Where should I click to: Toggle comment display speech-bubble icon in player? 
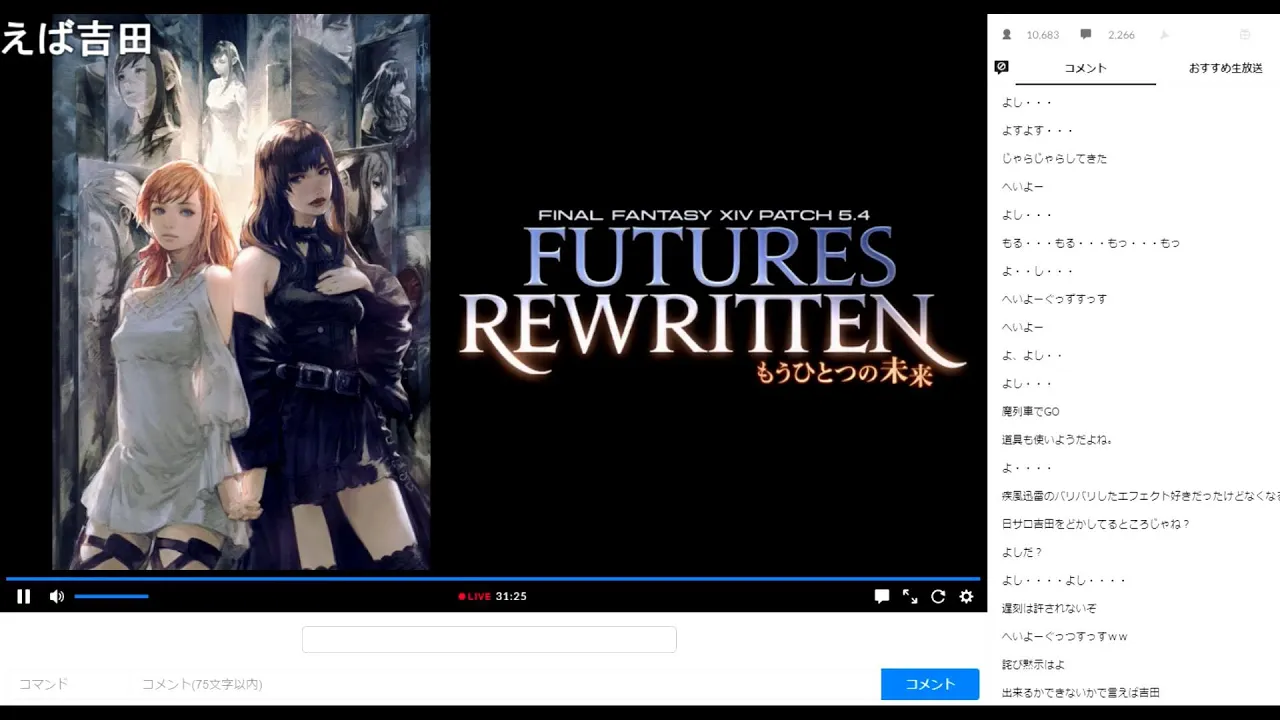(x=882, y=597)
